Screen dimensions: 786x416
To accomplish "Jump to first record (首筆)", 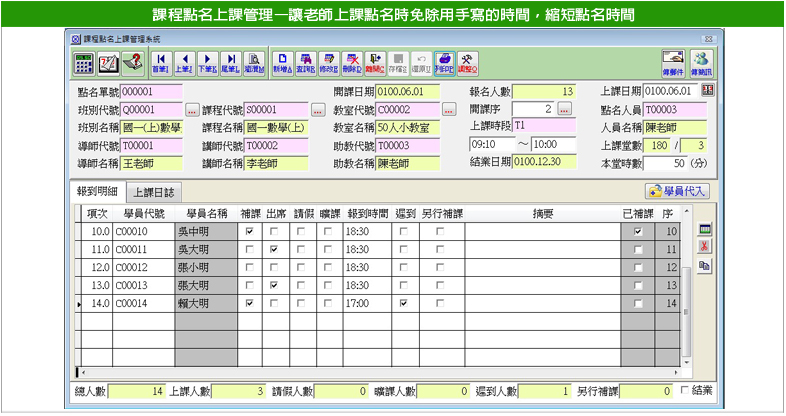I will pyautogui.click(x=160, y=62).
